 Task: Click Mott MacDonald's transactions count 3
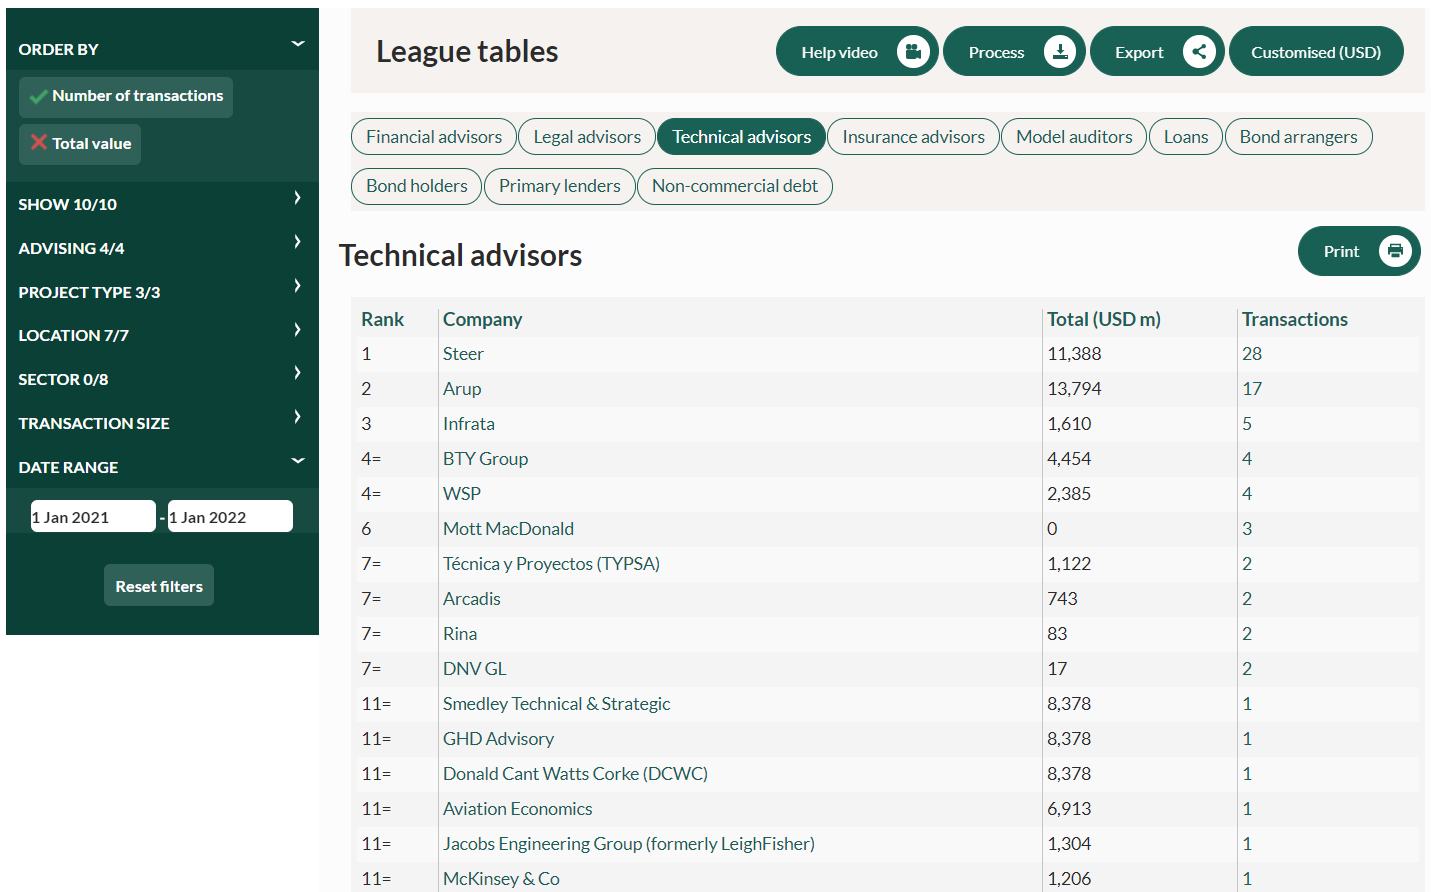point(1247,529)
